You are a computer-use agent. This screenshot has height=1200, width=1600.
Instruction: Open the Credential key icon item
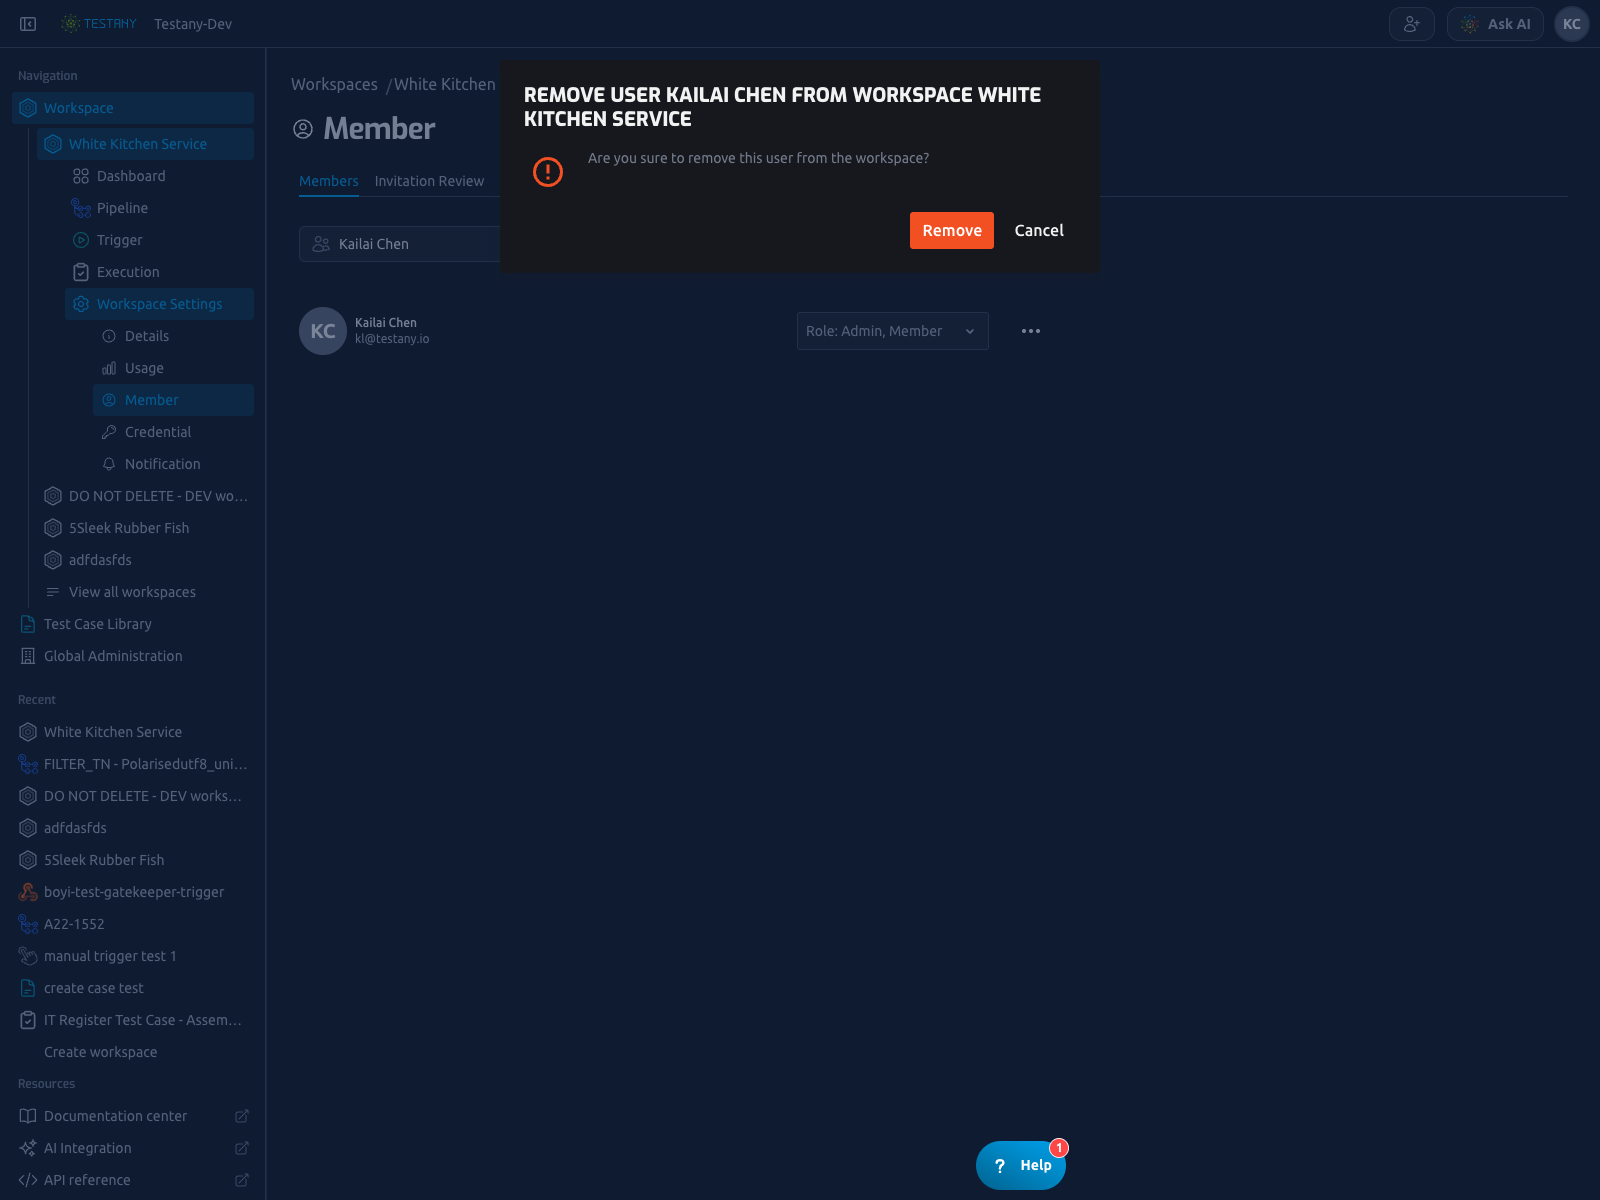pos(173,432)
